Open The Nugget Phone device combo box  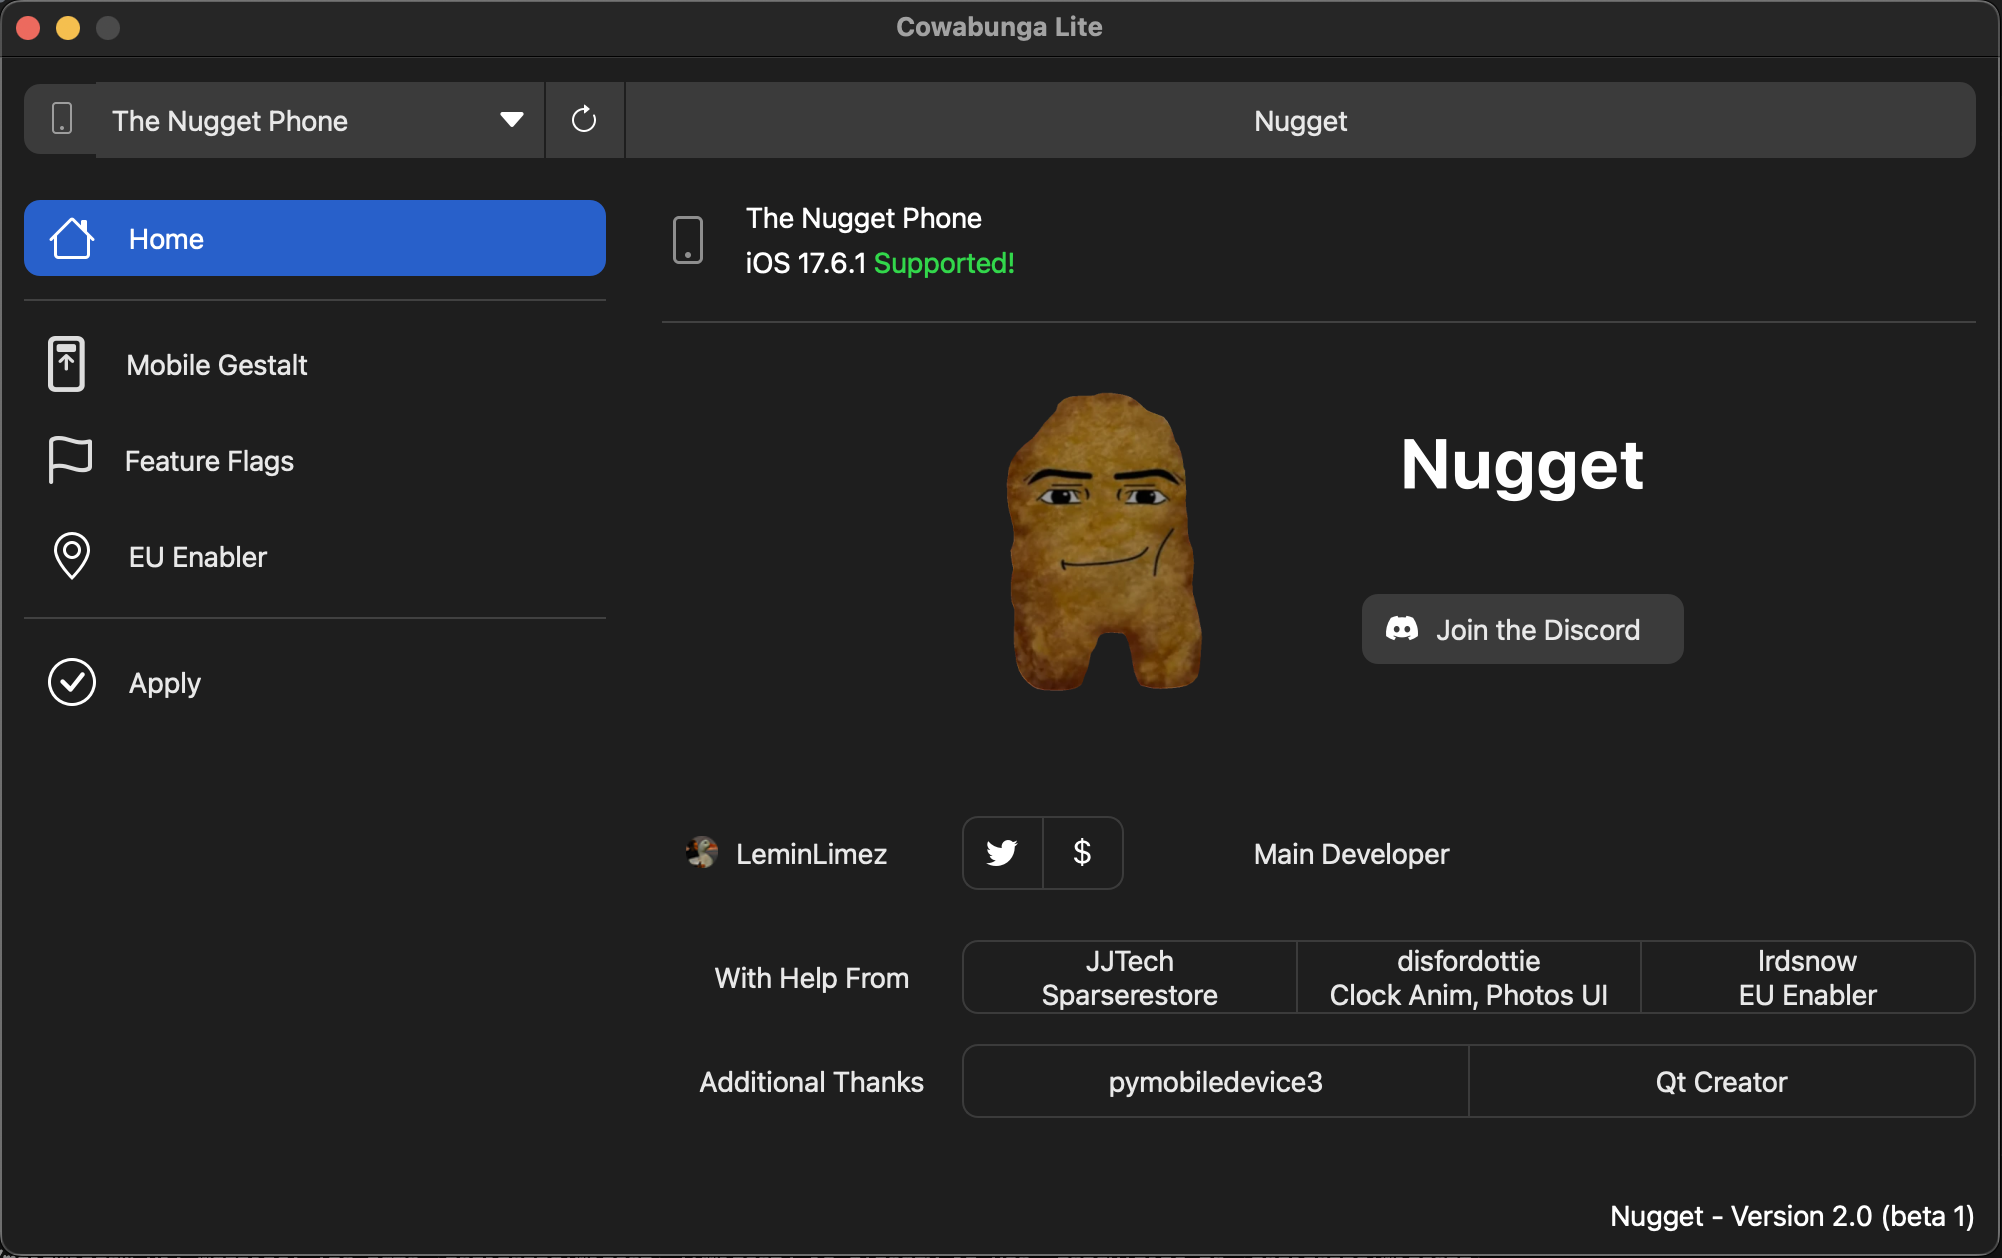point(300,121)
